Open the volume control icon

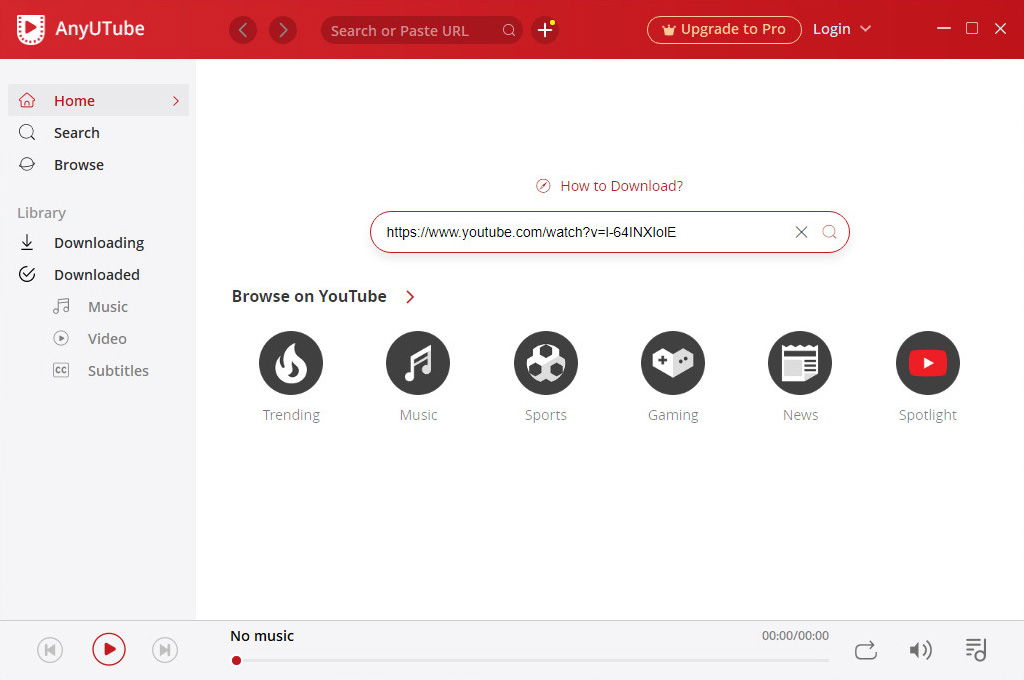921,649
